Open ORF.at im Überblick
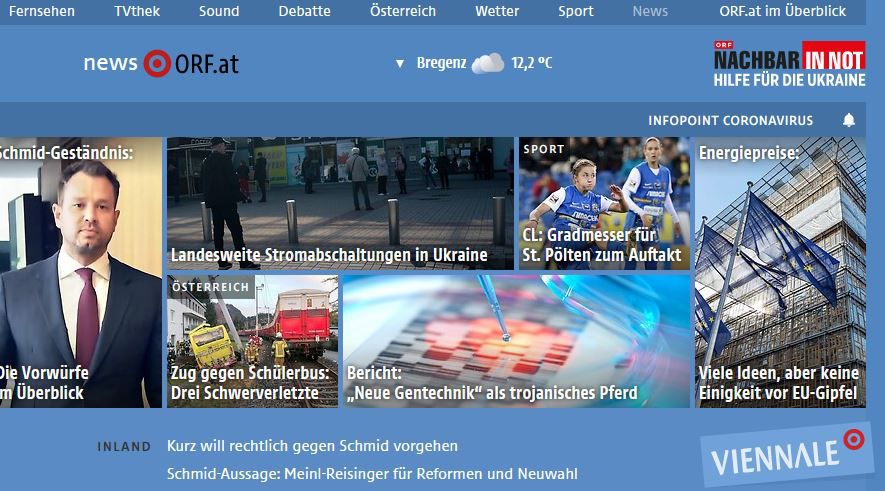 pos(782,11)
